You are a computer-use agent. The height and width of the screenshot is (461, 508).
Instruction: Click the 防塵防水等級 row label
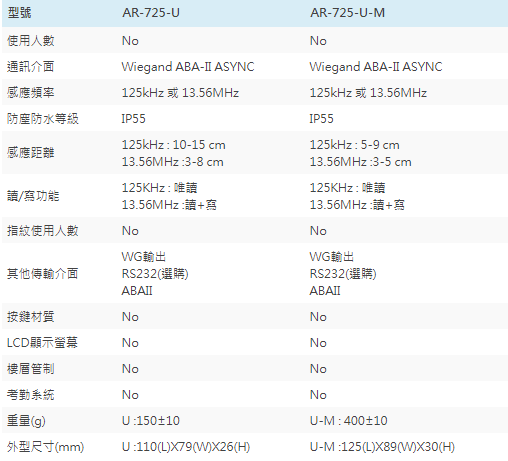[43, 119]
